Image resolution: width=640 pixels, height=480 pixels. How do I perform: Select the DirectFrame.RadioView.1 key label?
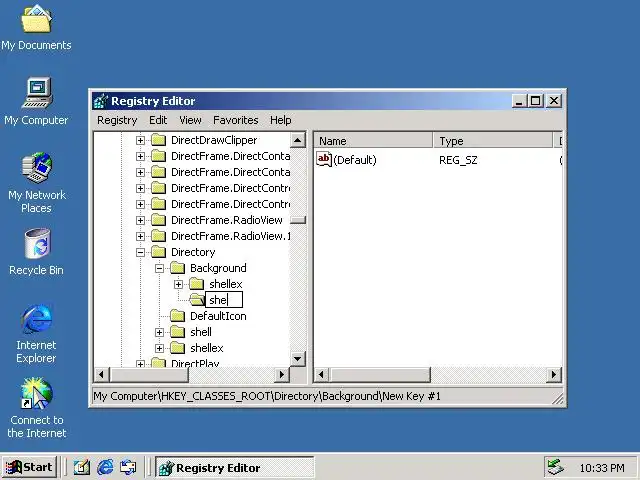(x=231, y=236)
